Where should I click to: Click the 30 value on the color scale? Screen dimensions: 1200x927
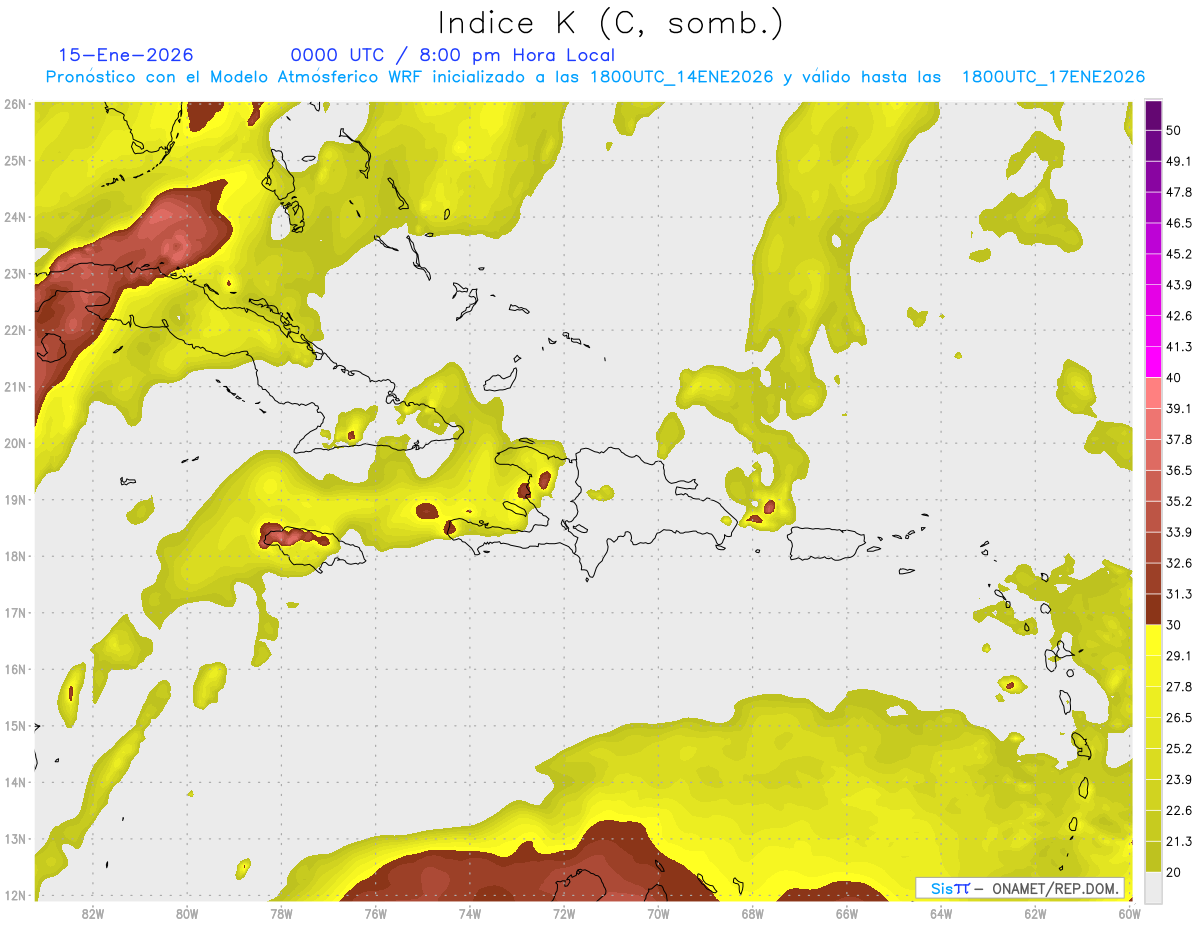click(x=1174, y=625)
